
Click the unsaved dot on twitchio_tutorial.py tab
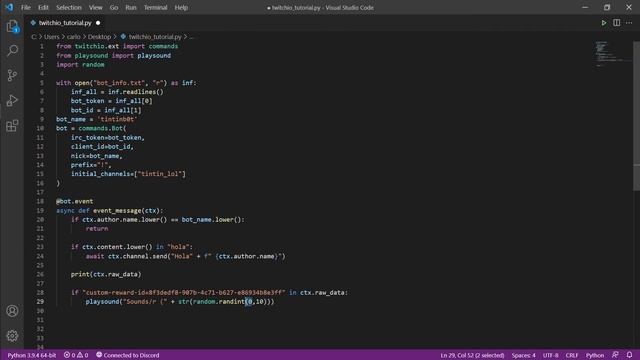tap(98, 23)
